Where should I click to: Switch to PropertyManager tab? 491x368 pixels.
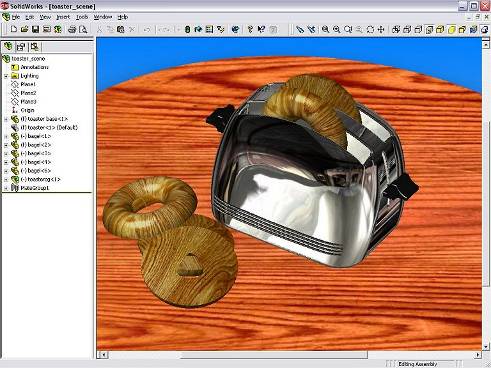pos(21,47)
